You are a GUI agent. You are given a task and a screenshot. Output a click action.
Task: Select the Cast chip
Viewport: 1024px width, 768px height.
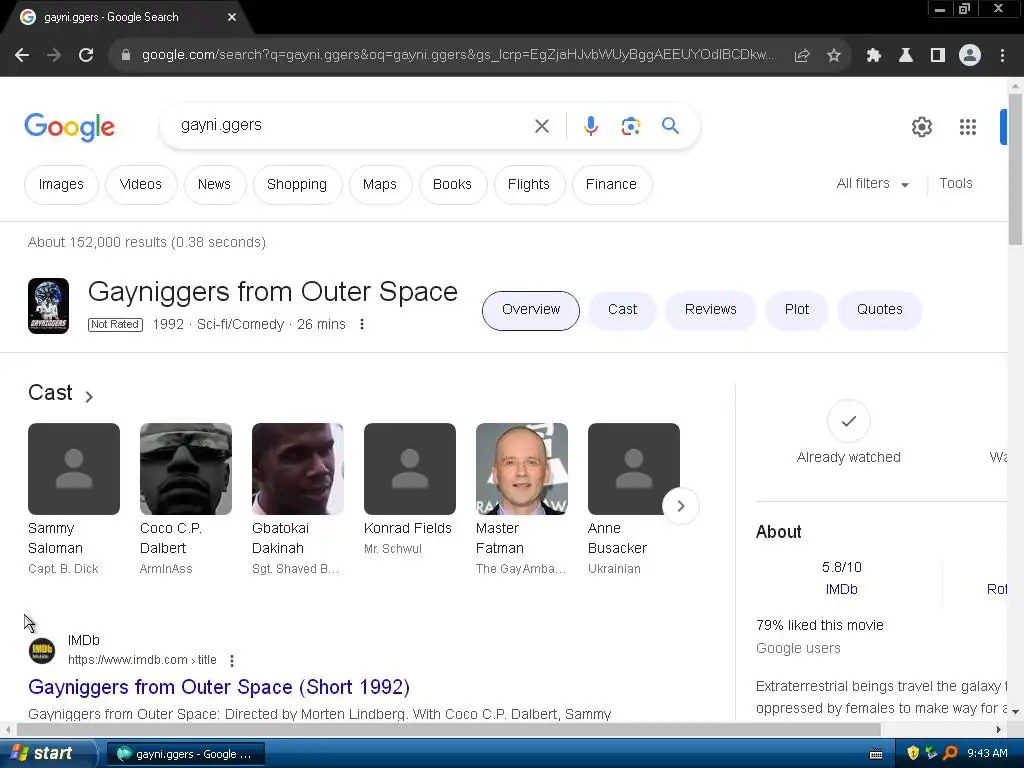622,310
